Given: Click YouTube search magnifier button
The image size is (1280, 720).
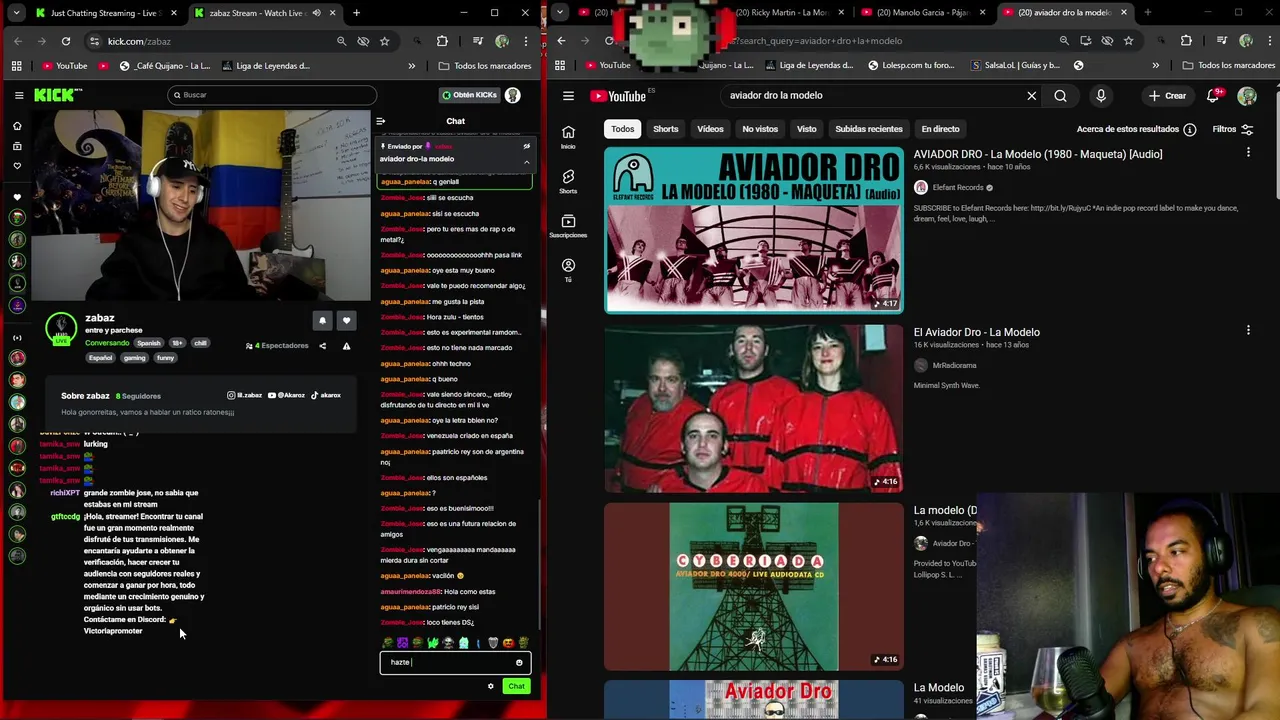Looking at the screenshot, I should point(1060,96).
